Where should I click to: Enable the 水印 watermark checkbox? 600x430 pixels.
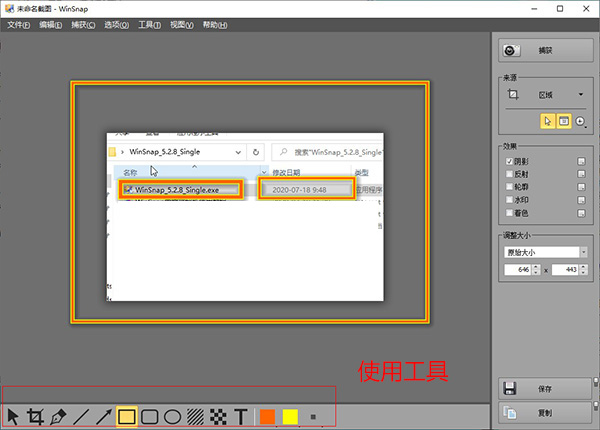pos(509,200)
